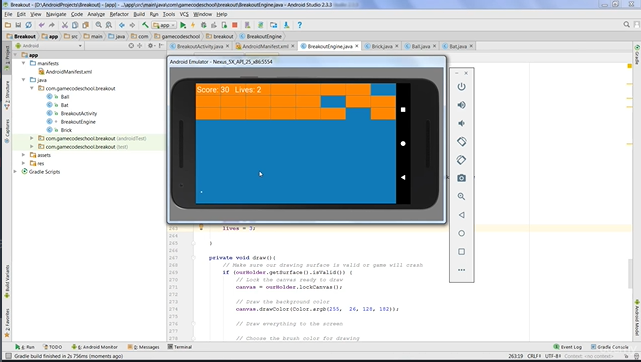The image size is (641, 362).
Task: Click the Help question mark icon
Action: click(300, 25)
